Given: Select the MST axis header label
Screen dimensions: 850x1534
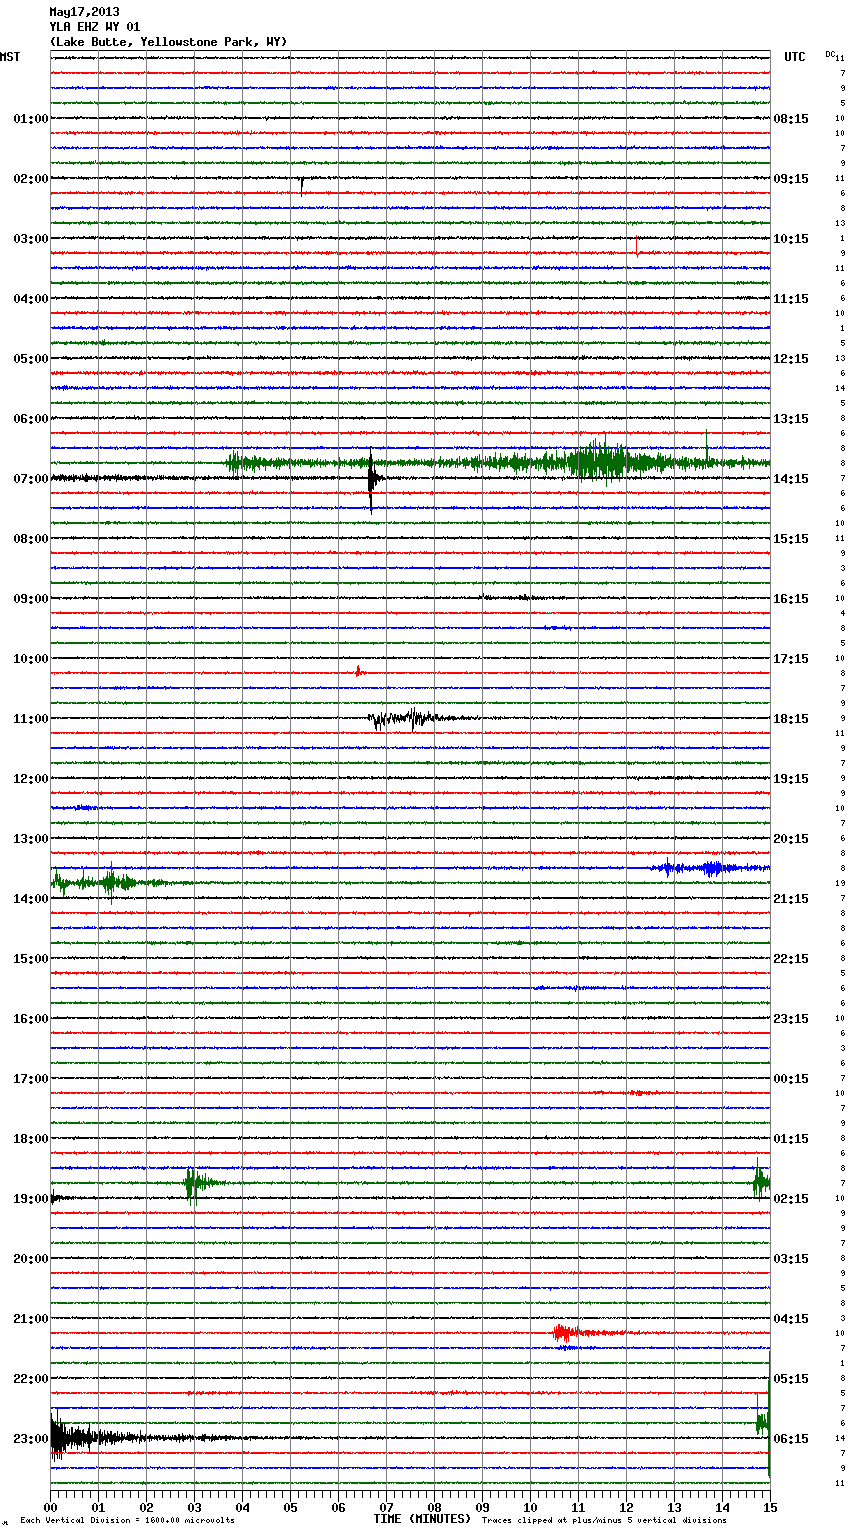Looking at the screenshot, I should point(10,57).
